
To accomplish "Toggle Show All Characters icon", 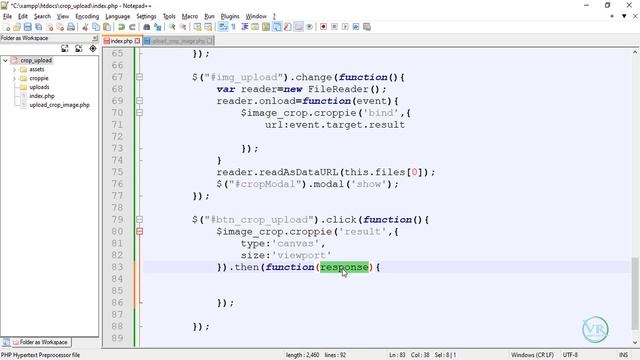I will pyautogui.click(x=233, y=27).
